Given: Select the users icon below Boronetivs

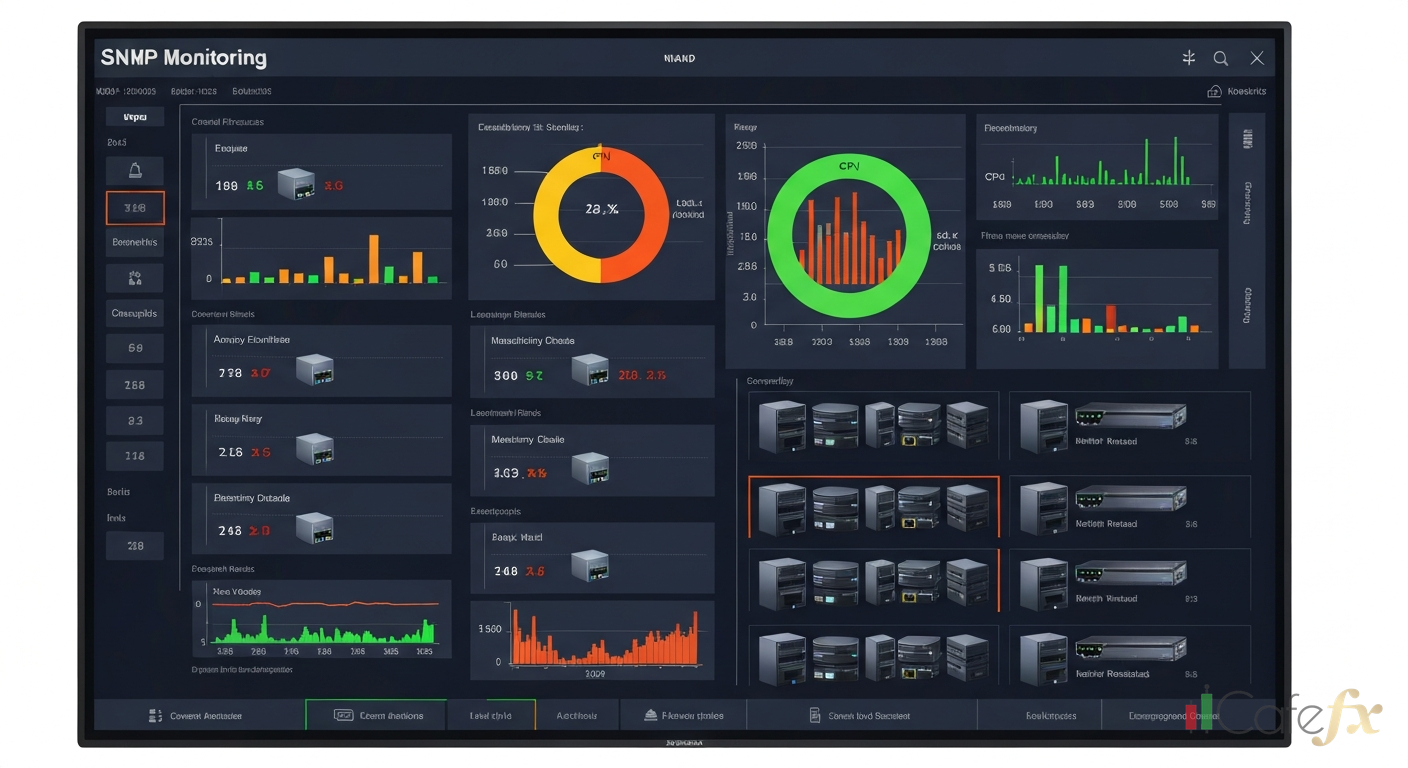Looking at the screenshot, I should 134,277.
